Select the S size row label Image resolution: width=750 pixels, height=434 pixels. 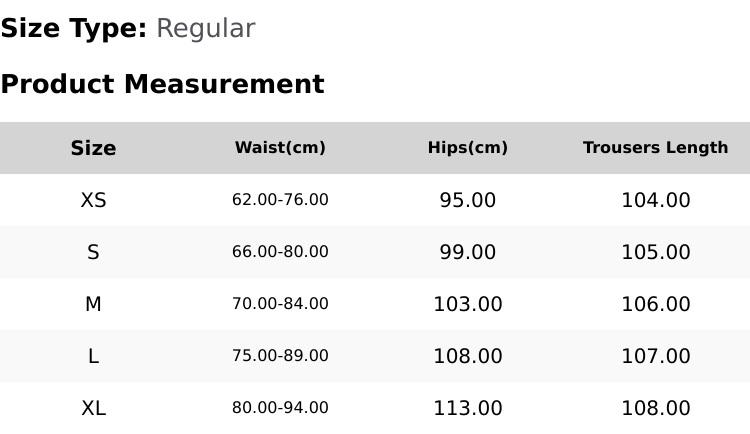coord(93,252)
